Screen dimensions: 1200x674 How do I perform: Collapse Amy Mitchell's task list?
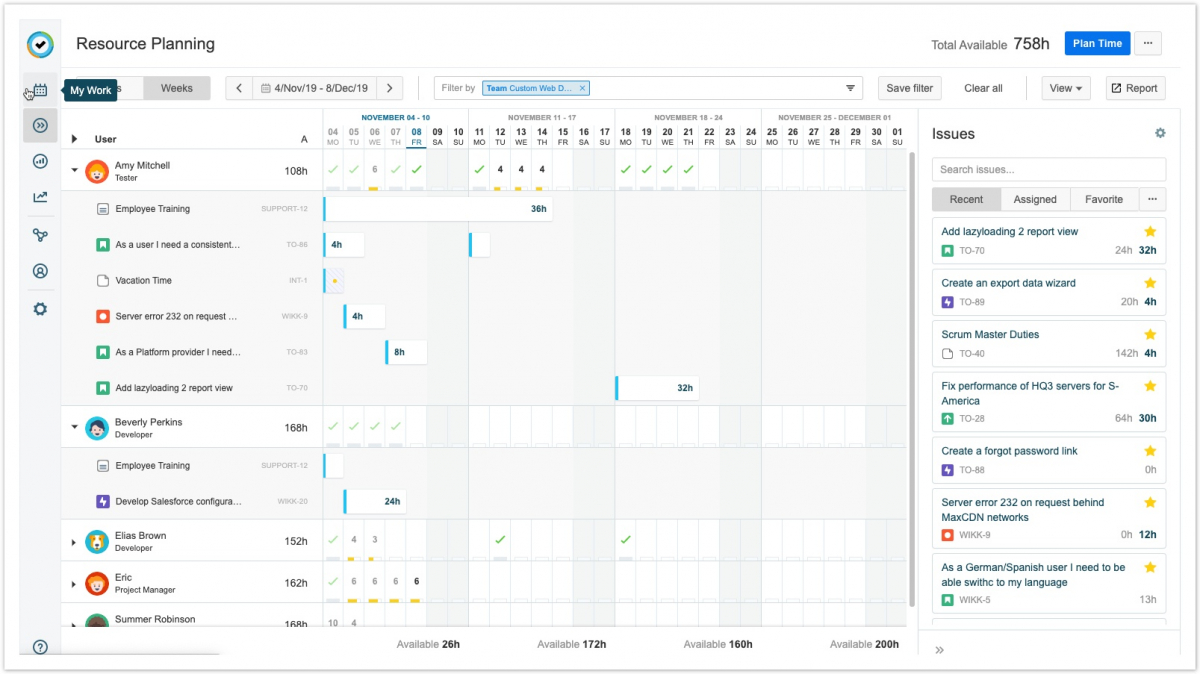click(x=74, y=171)
